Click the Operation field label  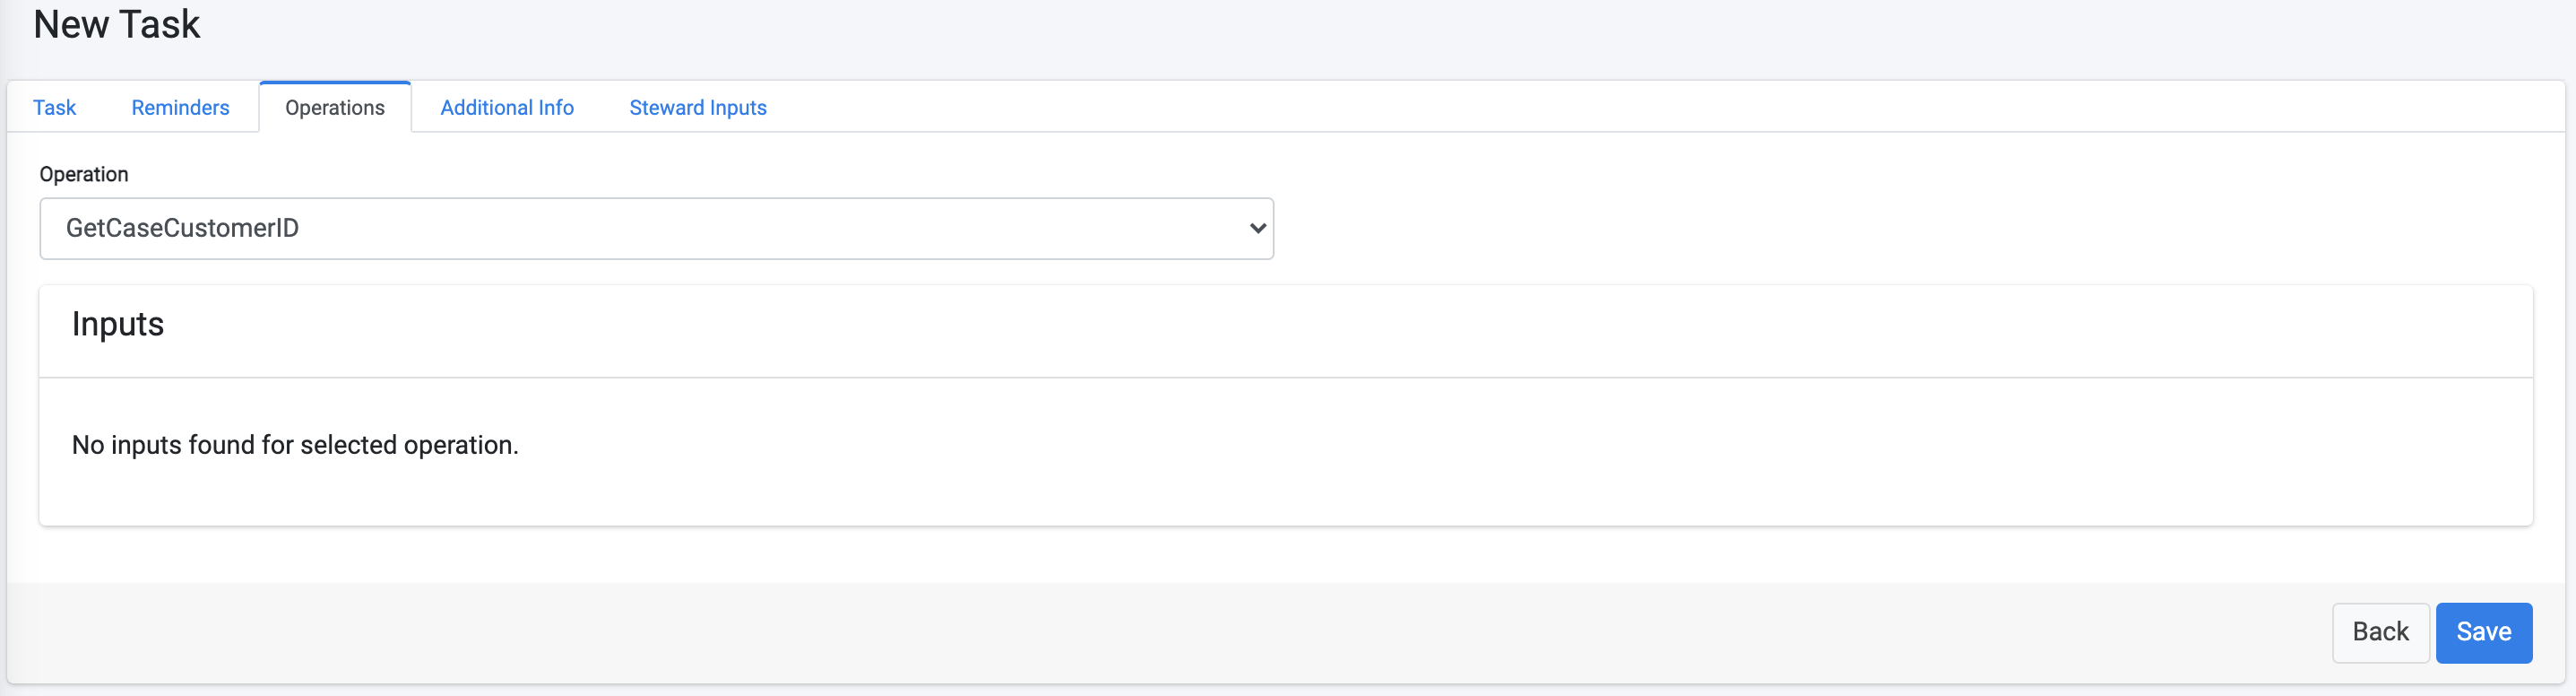tap(84, 174)
